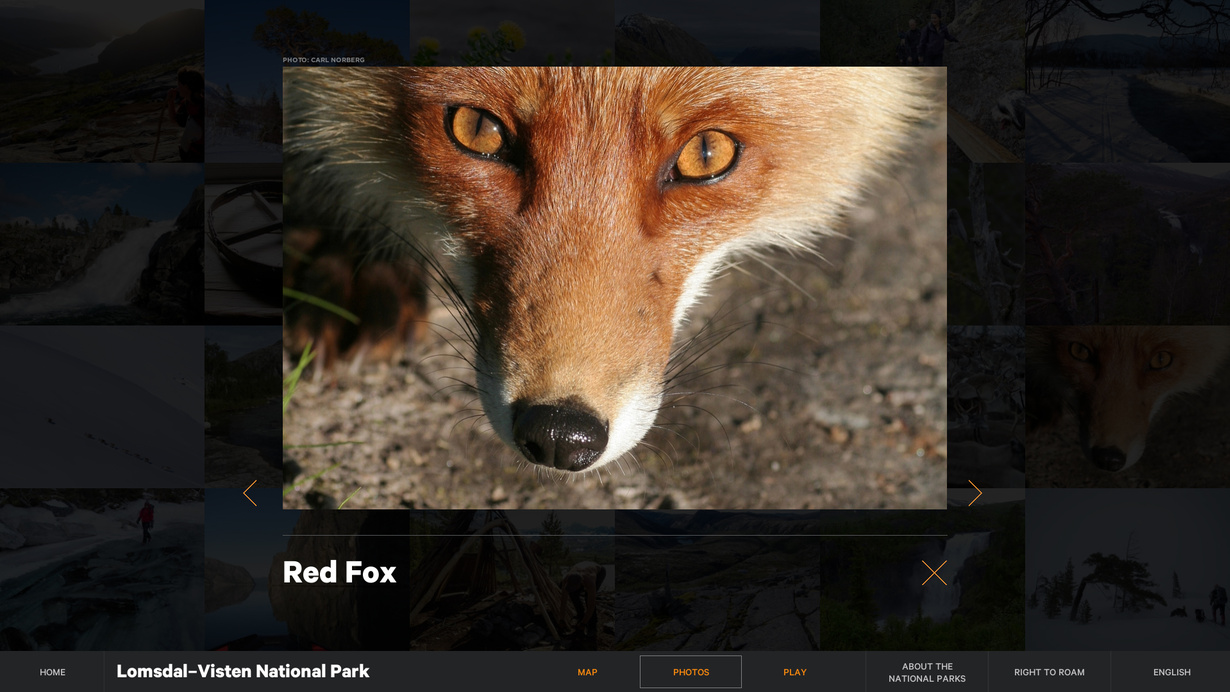Click the large red fox photo
The image size is (1230, 692).
[x=614, y=288]
